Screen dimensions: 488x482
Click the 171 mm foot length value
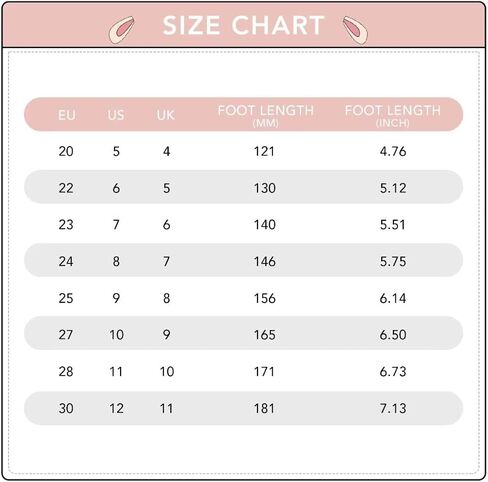264,371
